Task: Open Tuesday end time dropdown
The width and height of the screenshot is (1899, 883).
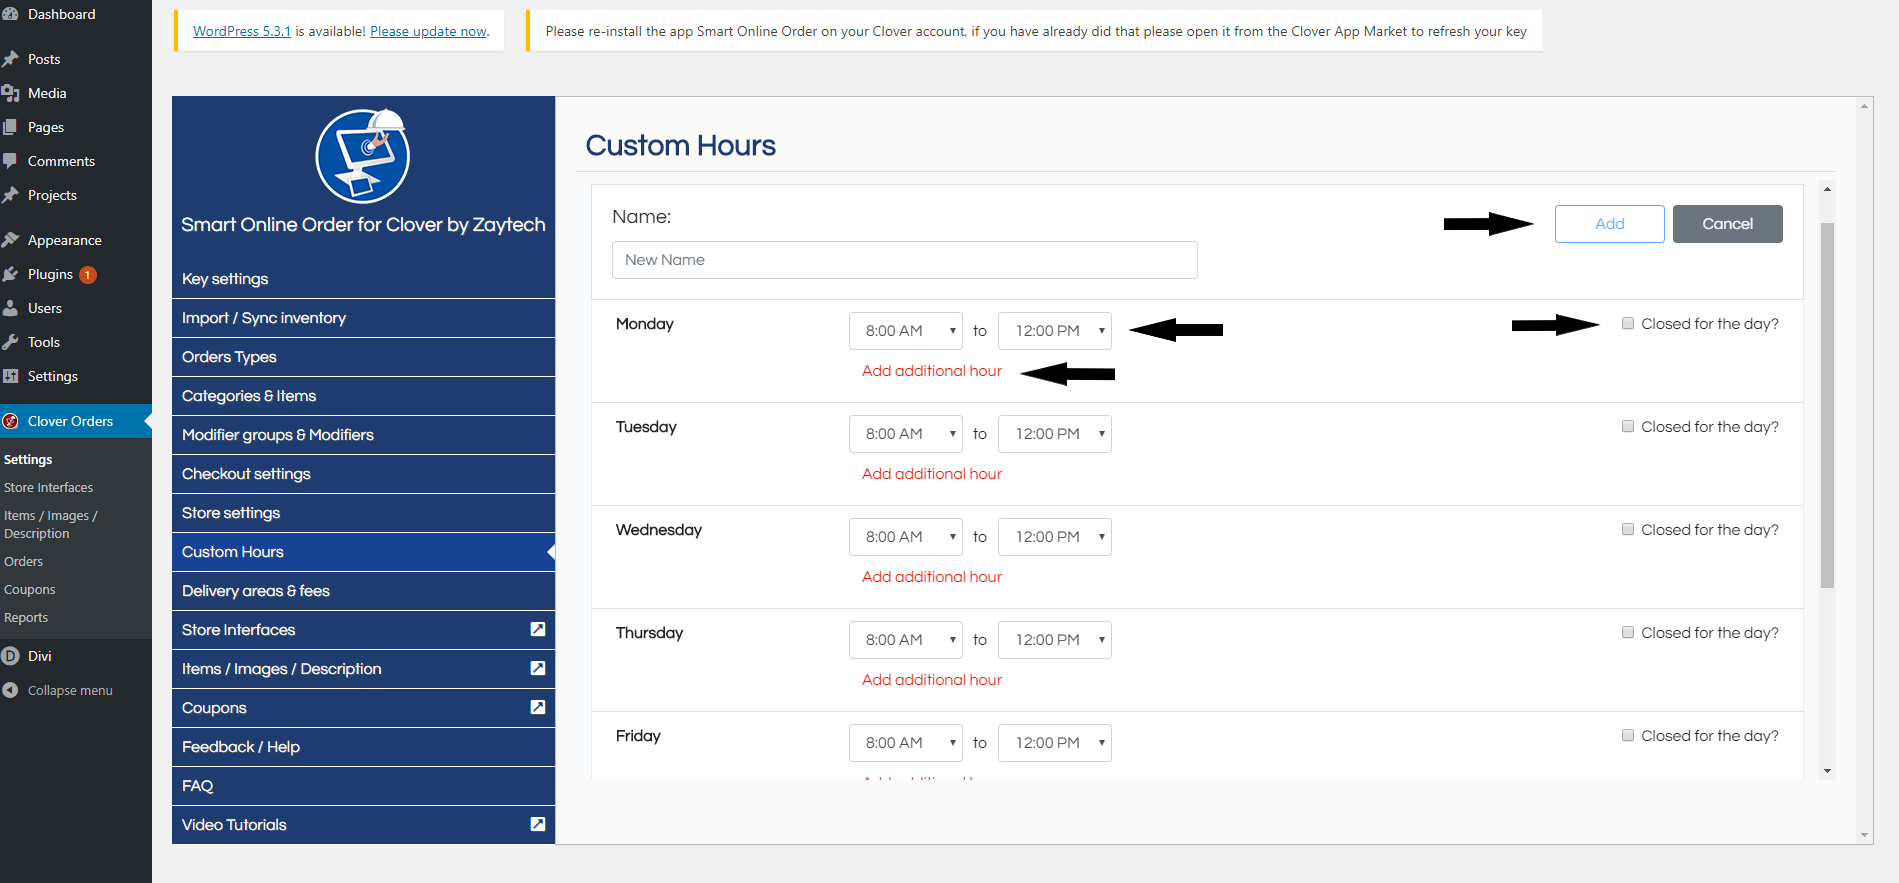Action: 1055,434
